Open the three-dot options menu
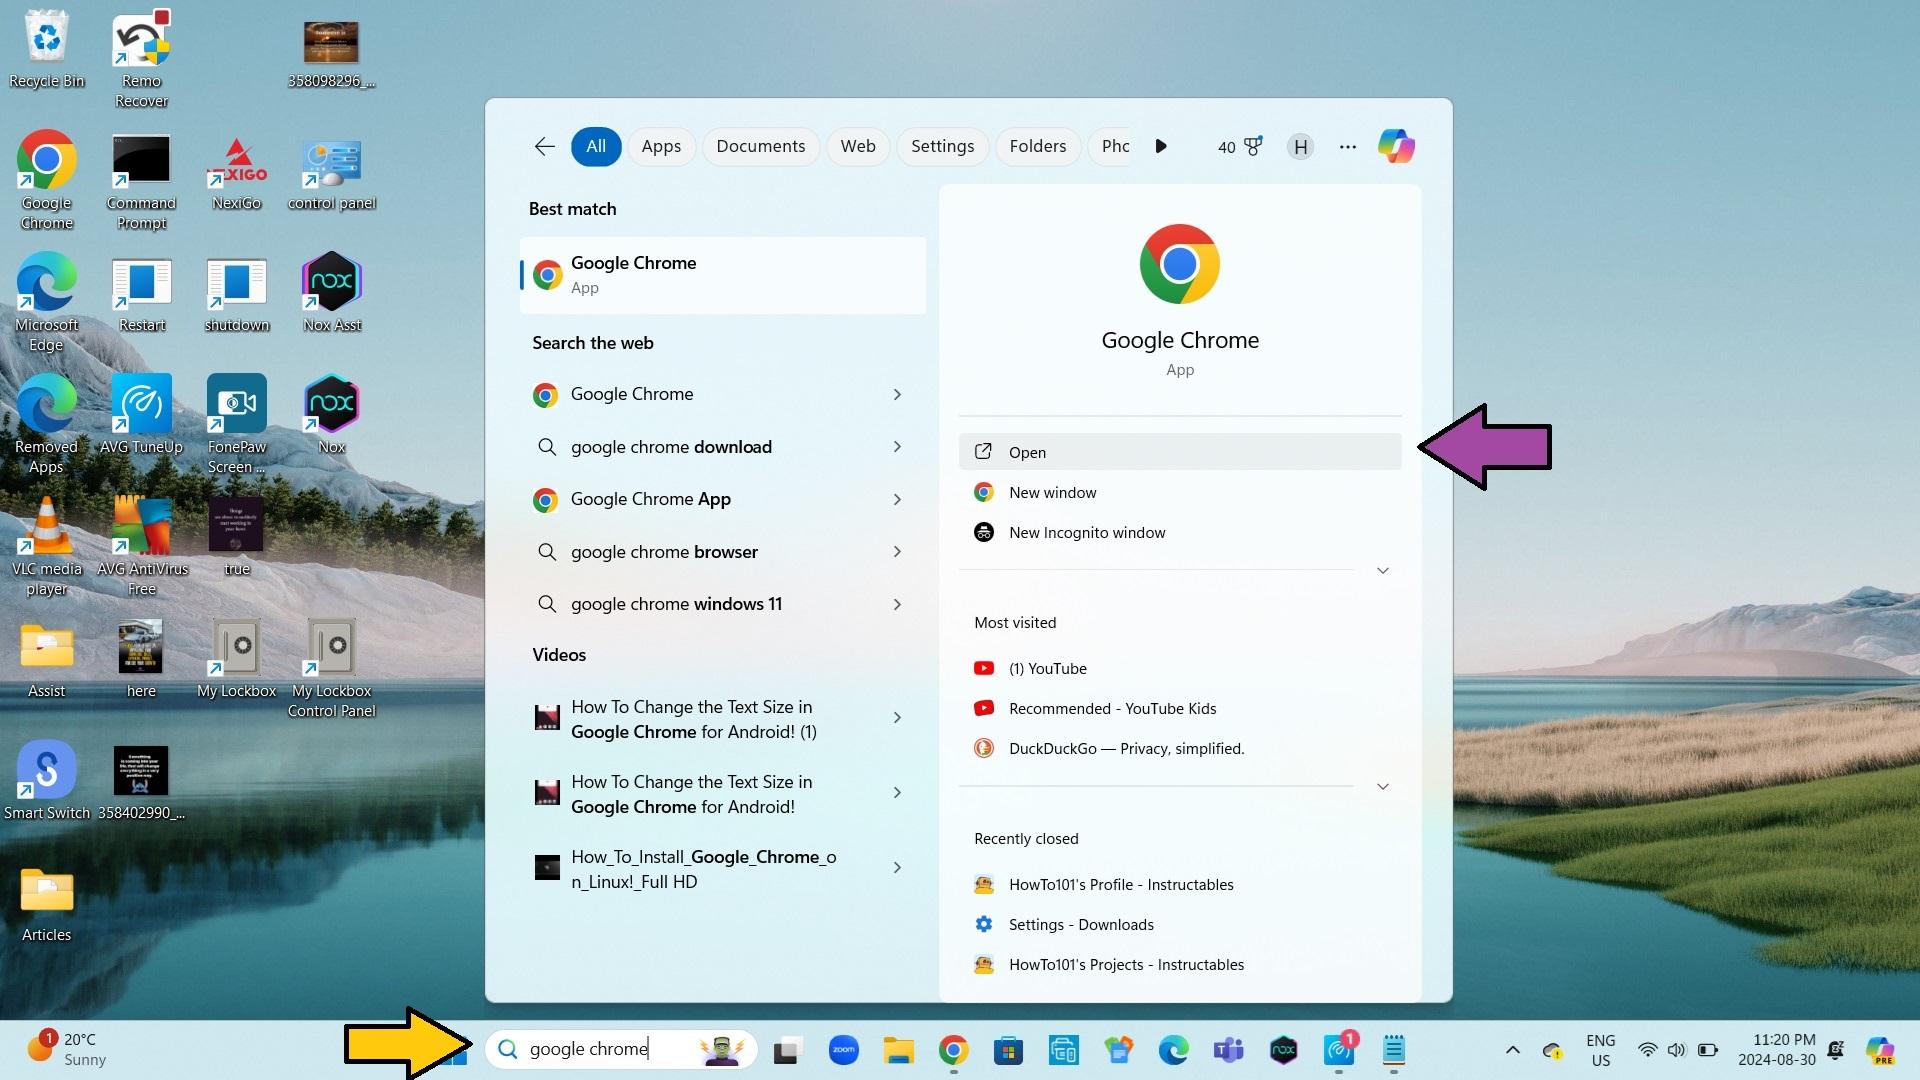The width and height of the screenshot is (1920, 1080). coord(1348,147)
